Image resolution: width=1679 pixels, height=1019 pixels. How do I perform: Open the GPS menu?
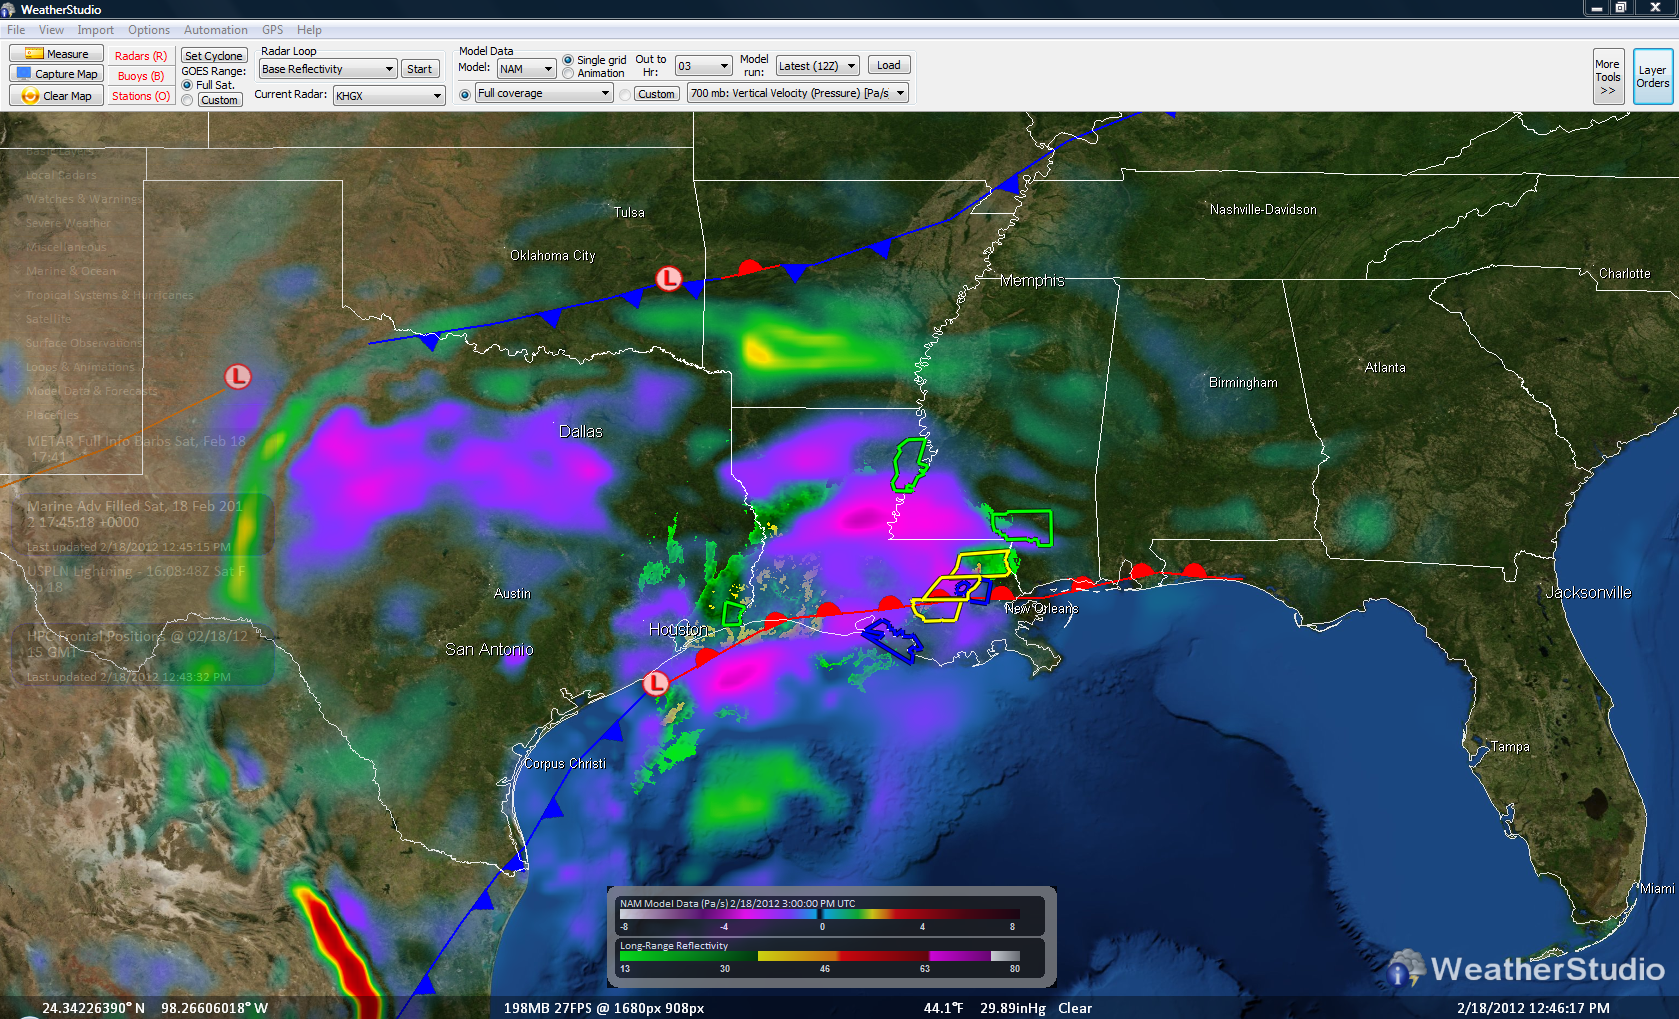pos(271,29)
